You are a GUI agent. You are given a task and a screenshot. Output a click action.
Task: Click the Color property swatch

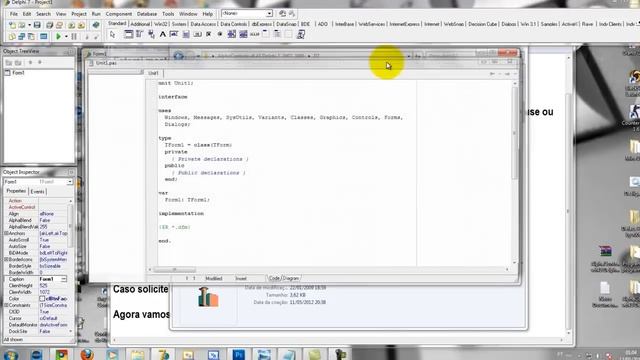(x=42, y=298)
